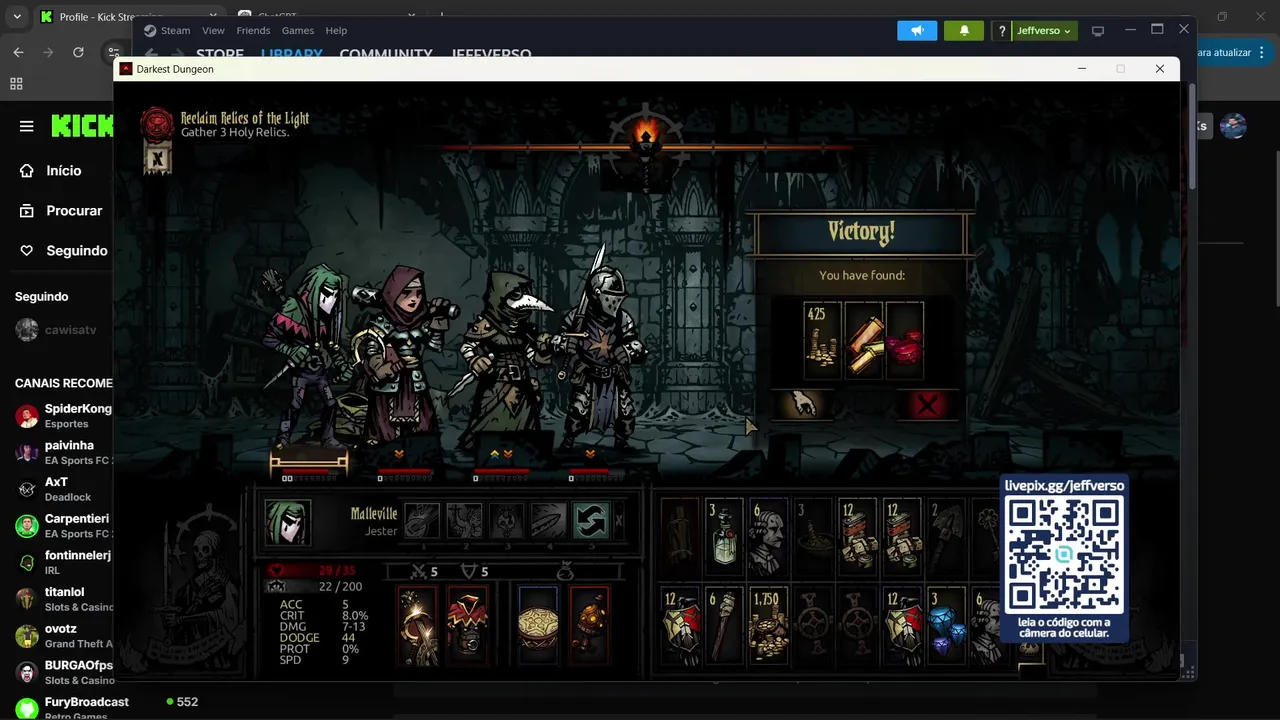Image resolution: width=1280 pixels, height=720 pixels.
Task: Dismiss loot with the red X button
Action: (927, 405)
